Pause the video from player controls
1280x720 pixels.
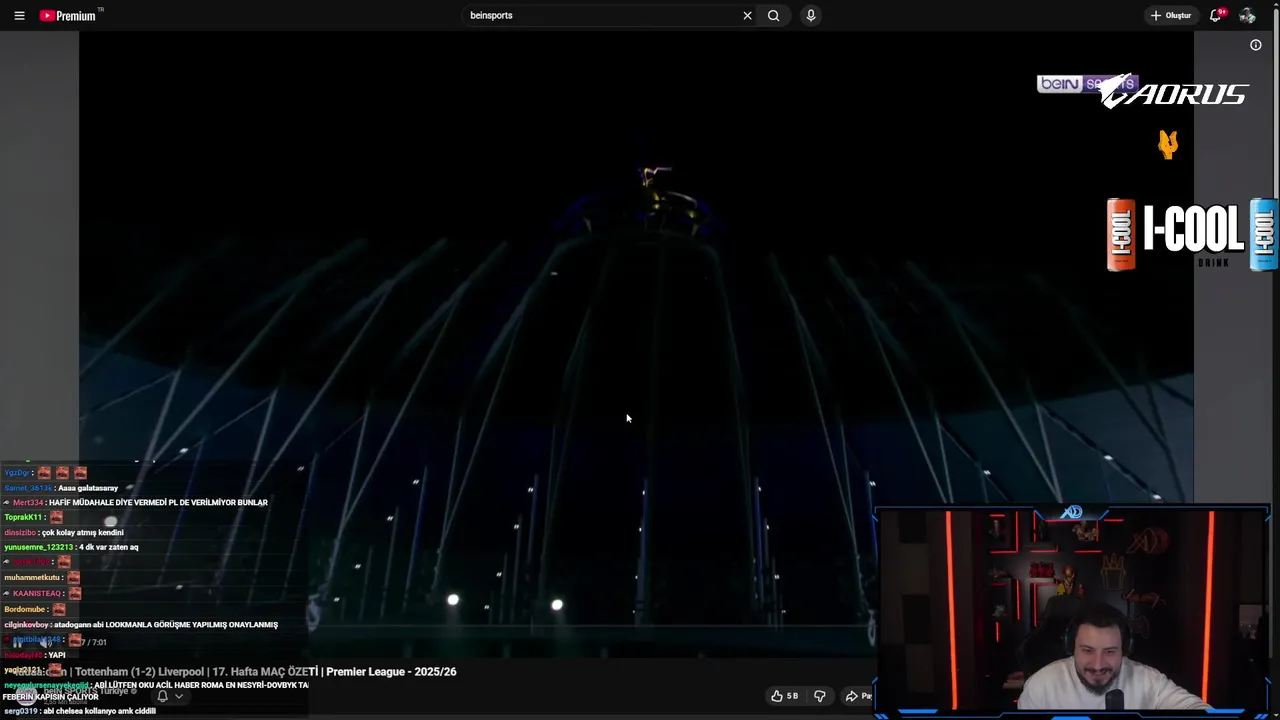(x=17, y=642)
